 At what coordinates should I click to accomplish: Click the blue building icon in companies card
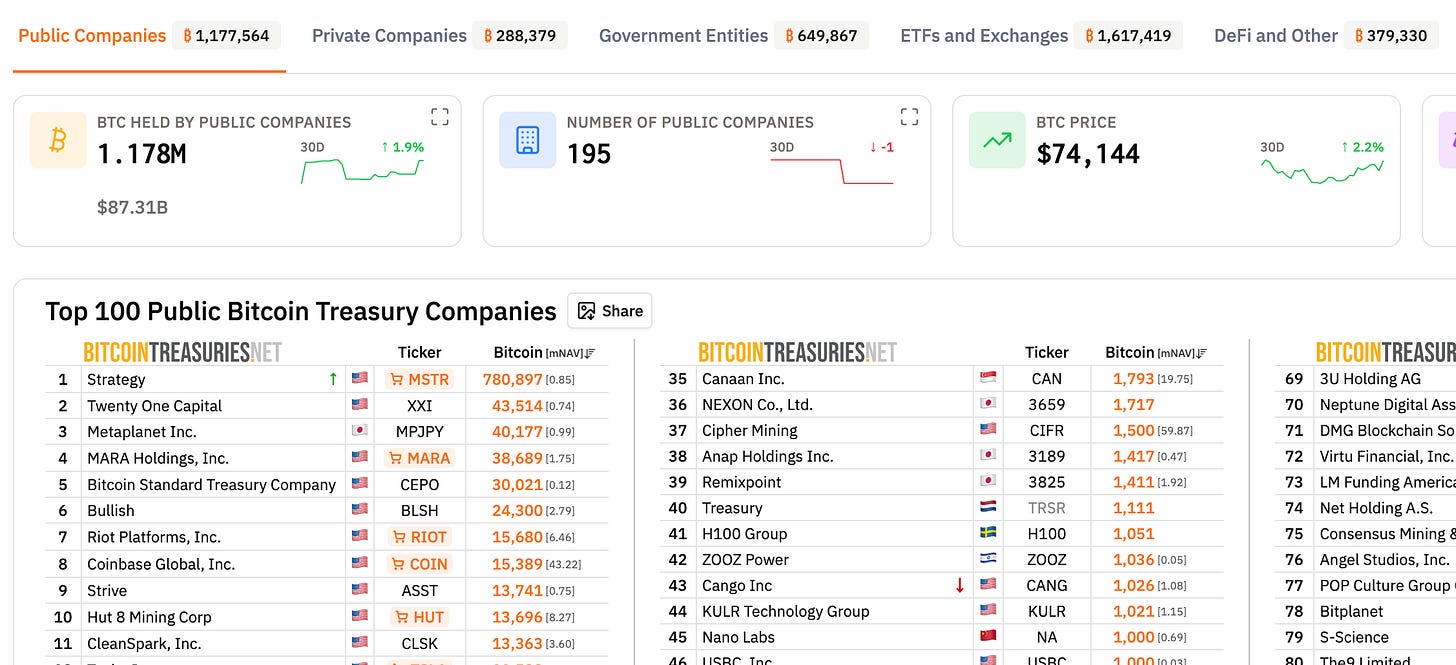tap(528, 140)
